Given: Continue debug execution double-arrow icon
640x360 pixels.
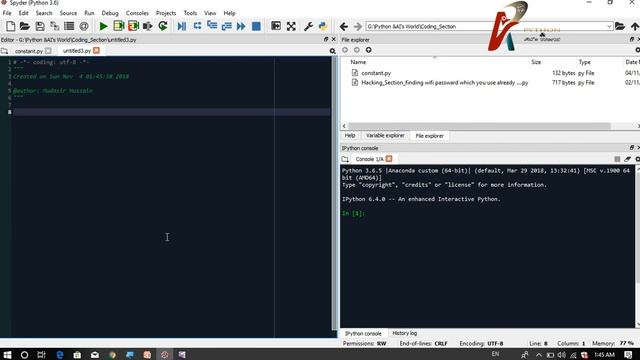Looking at the screenshot, I should point(241,26).
